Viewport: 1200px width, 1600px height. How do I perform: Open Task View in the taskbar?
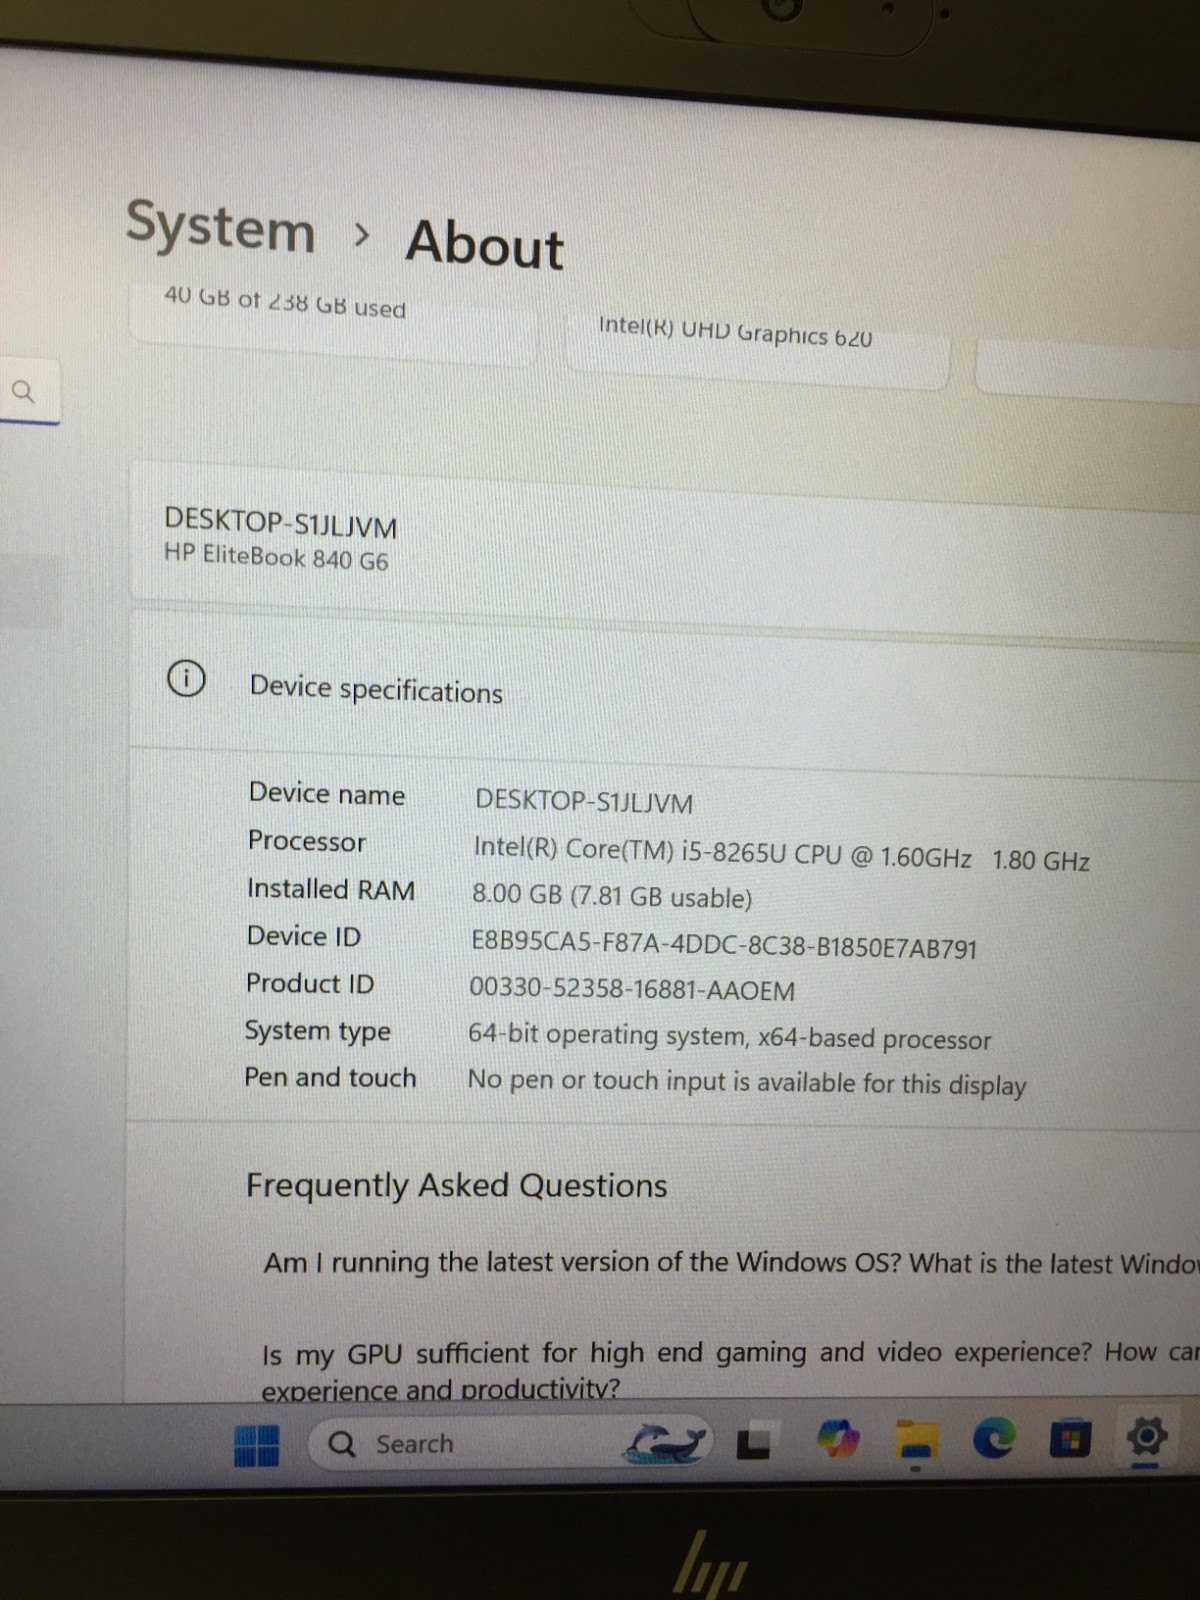coord(754,1443)
